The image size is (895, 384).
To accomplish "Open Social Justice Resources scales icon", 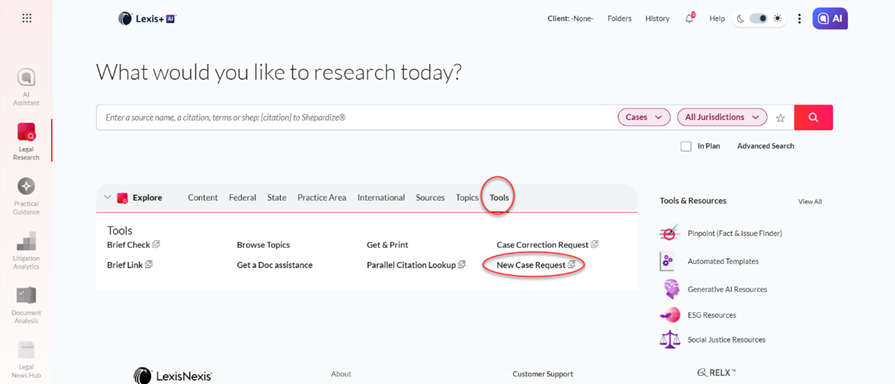I will coord(670,340).
